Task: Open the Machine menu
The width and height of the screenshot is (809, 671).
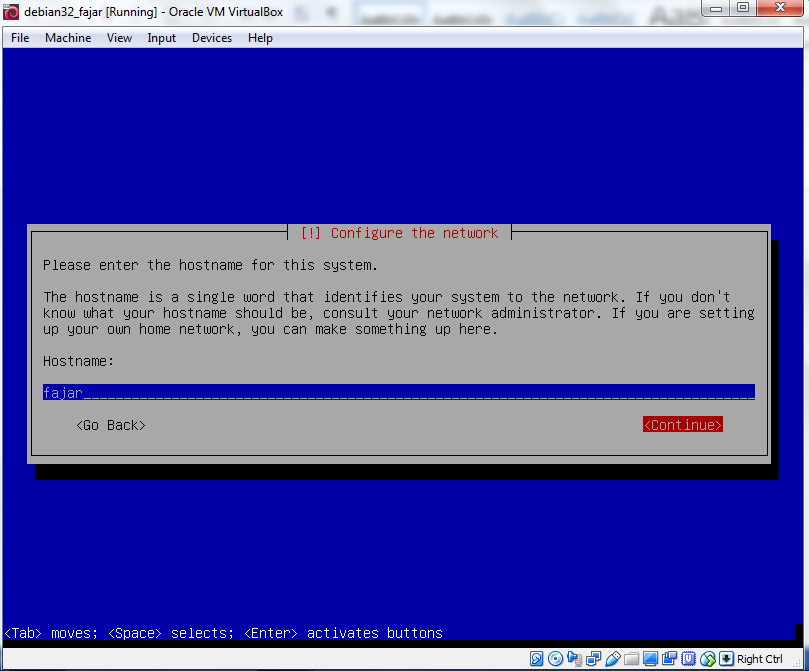Action: pos(68,38)
